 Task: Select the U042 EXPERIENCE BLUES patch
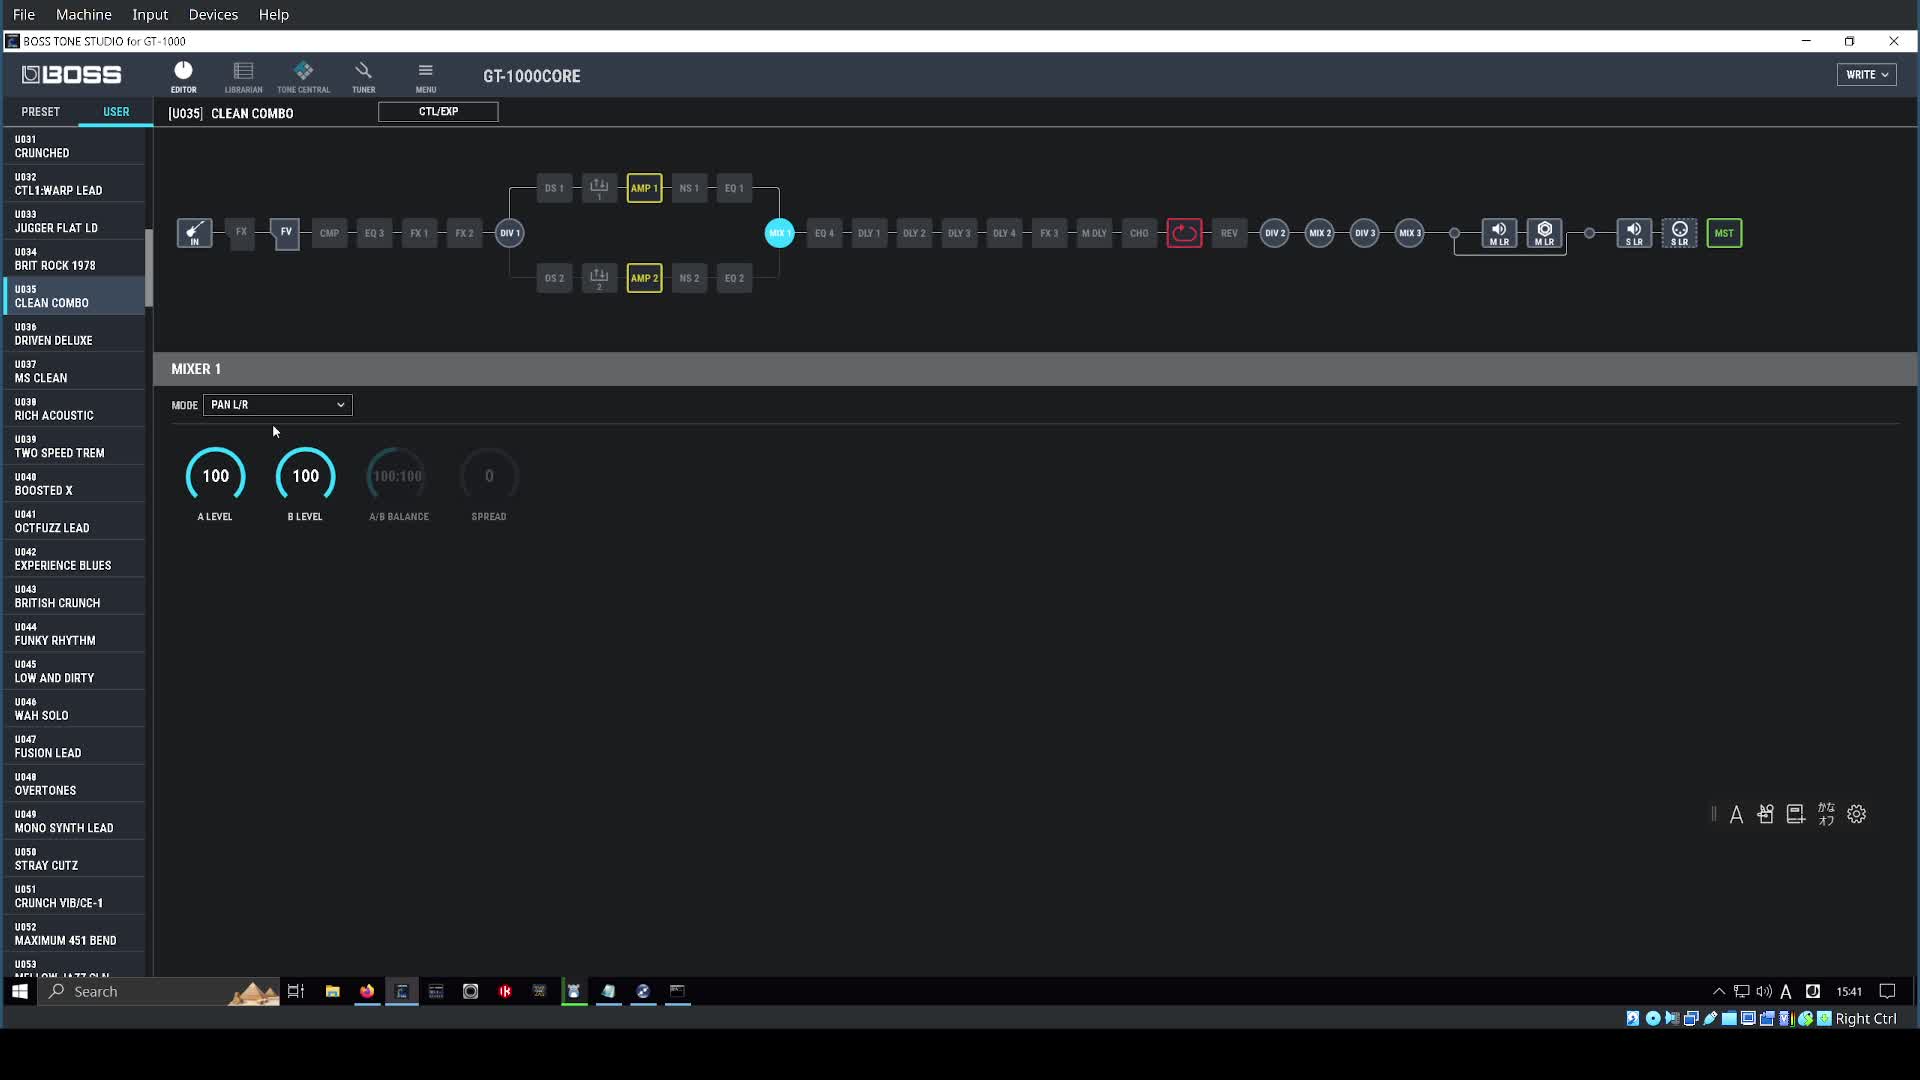click(72, 559)
